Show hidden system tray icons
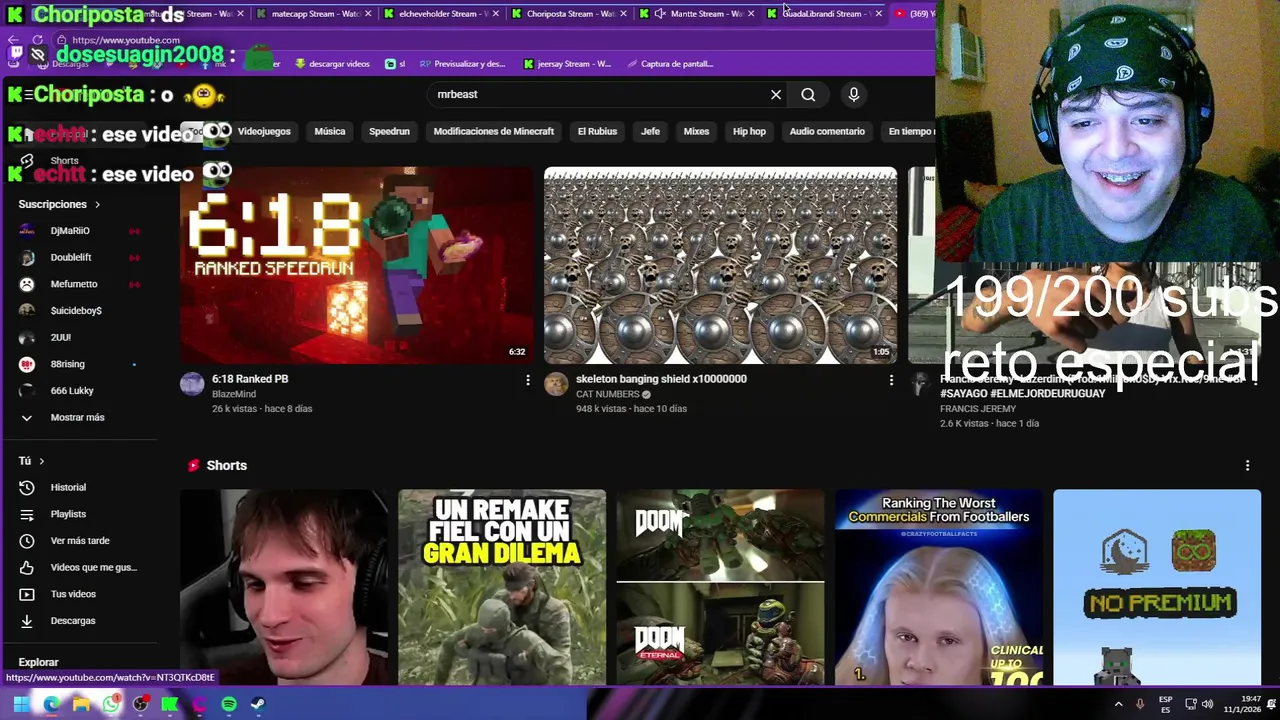The height and width of the screenshot is (720, 1280). click(x=1118, y=704)
